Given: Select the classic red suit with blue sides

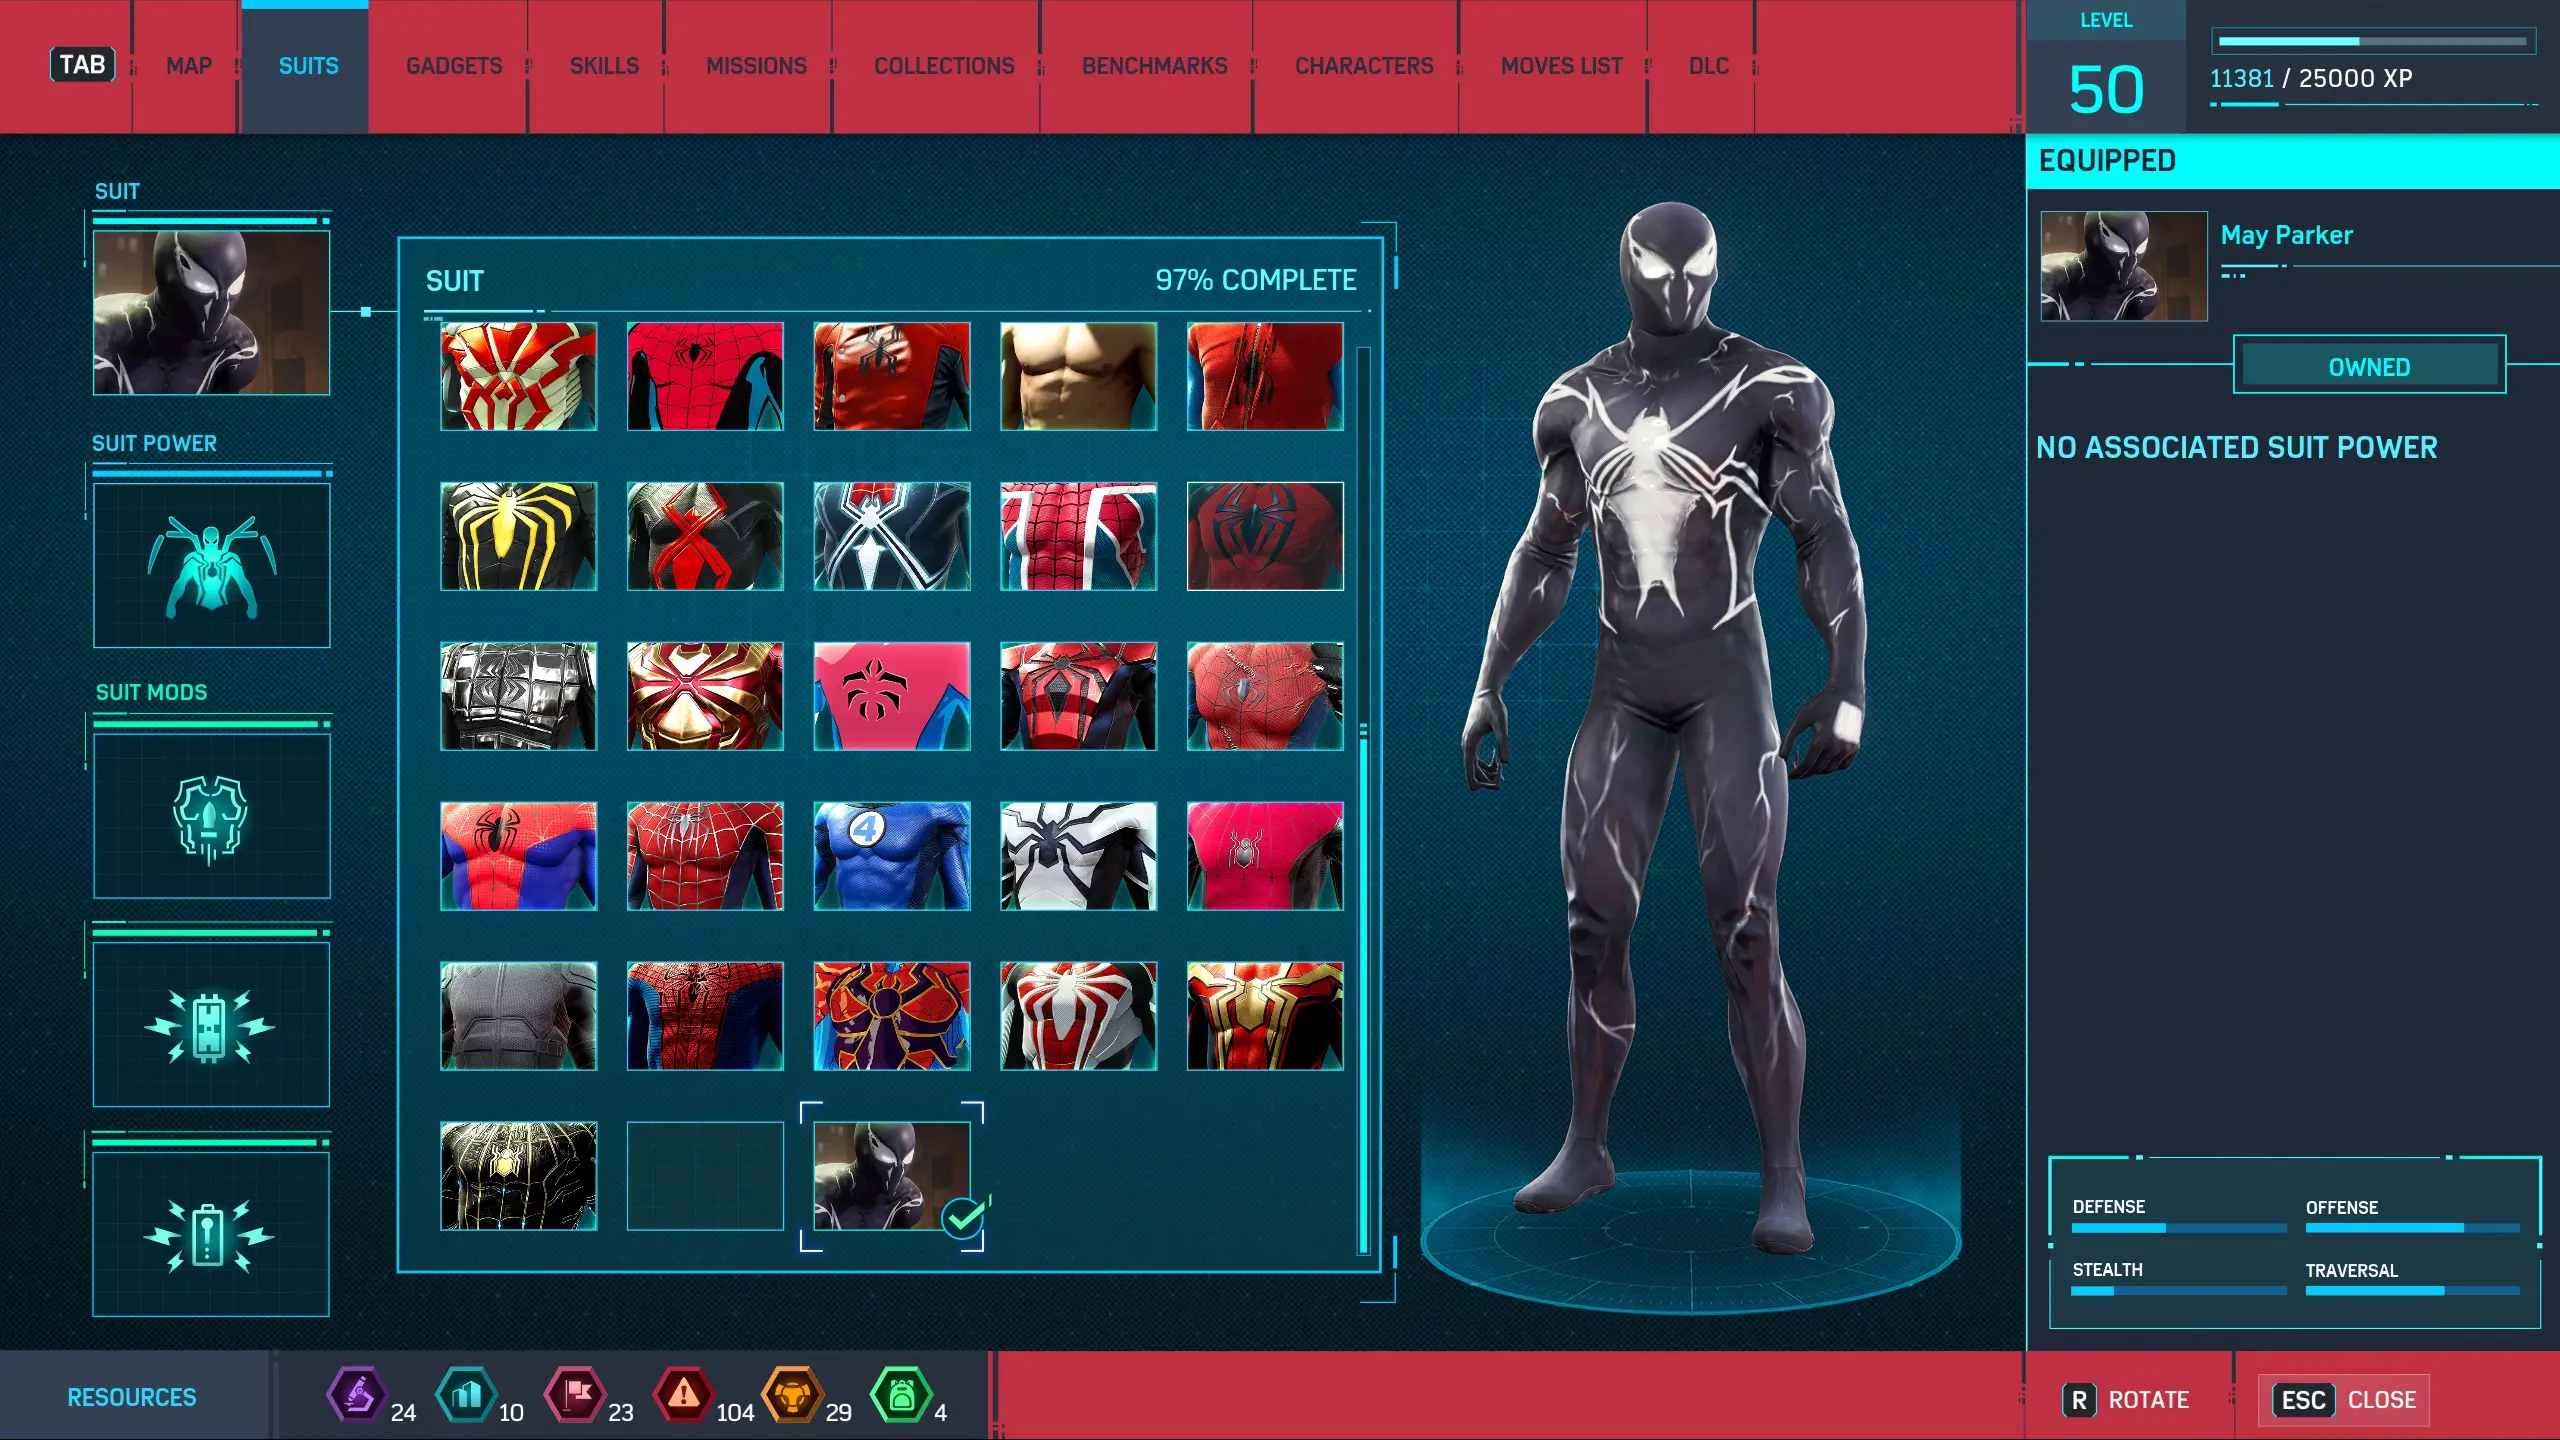Looking at the screenshot, I should coord(705,376).
